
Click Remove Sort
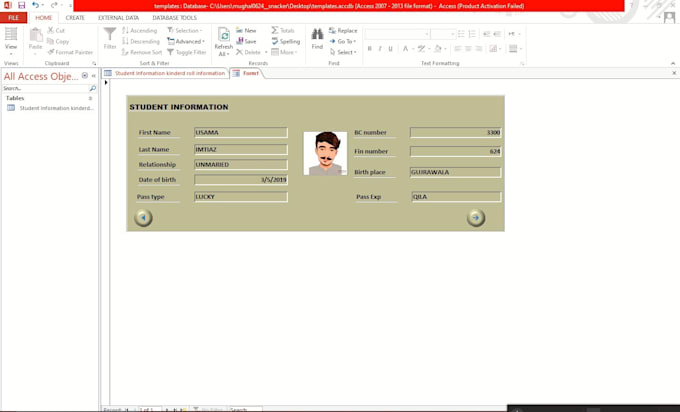pyautogui.click(x=142, y=52)
